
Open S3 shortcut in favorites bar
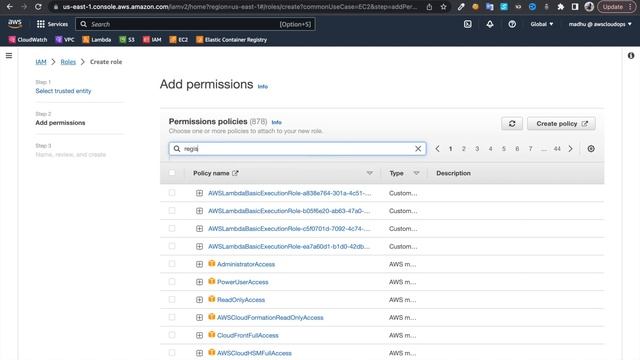point(127,40)
